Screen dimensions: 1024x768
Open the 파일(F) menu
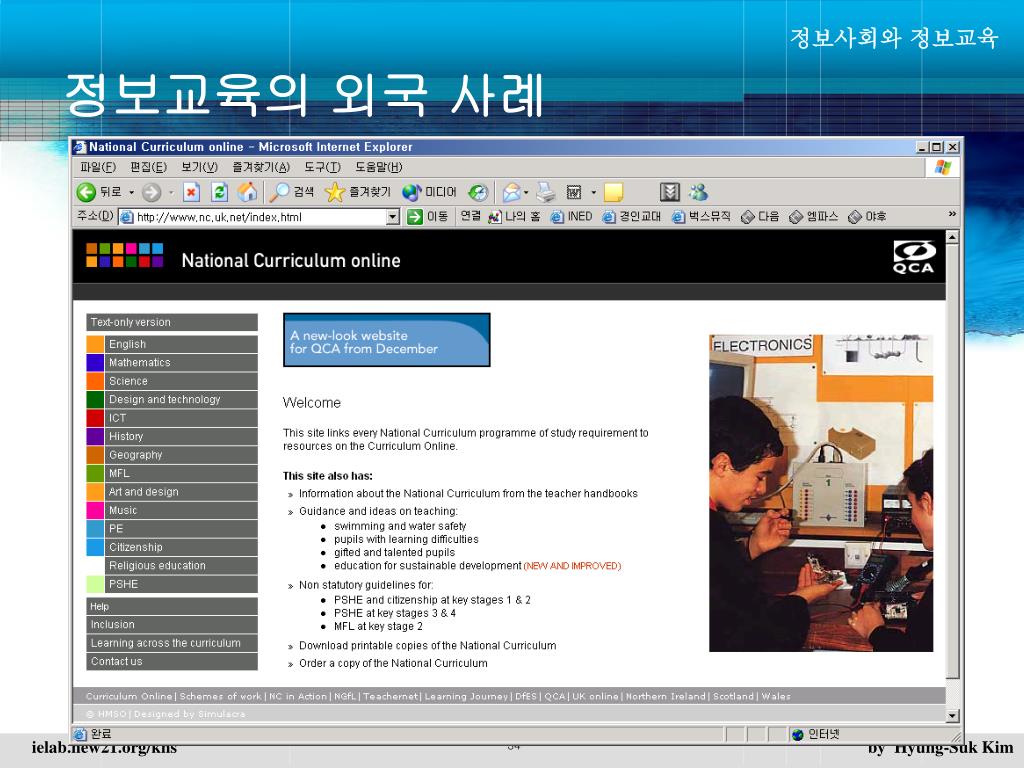click(x=98, y=167)
